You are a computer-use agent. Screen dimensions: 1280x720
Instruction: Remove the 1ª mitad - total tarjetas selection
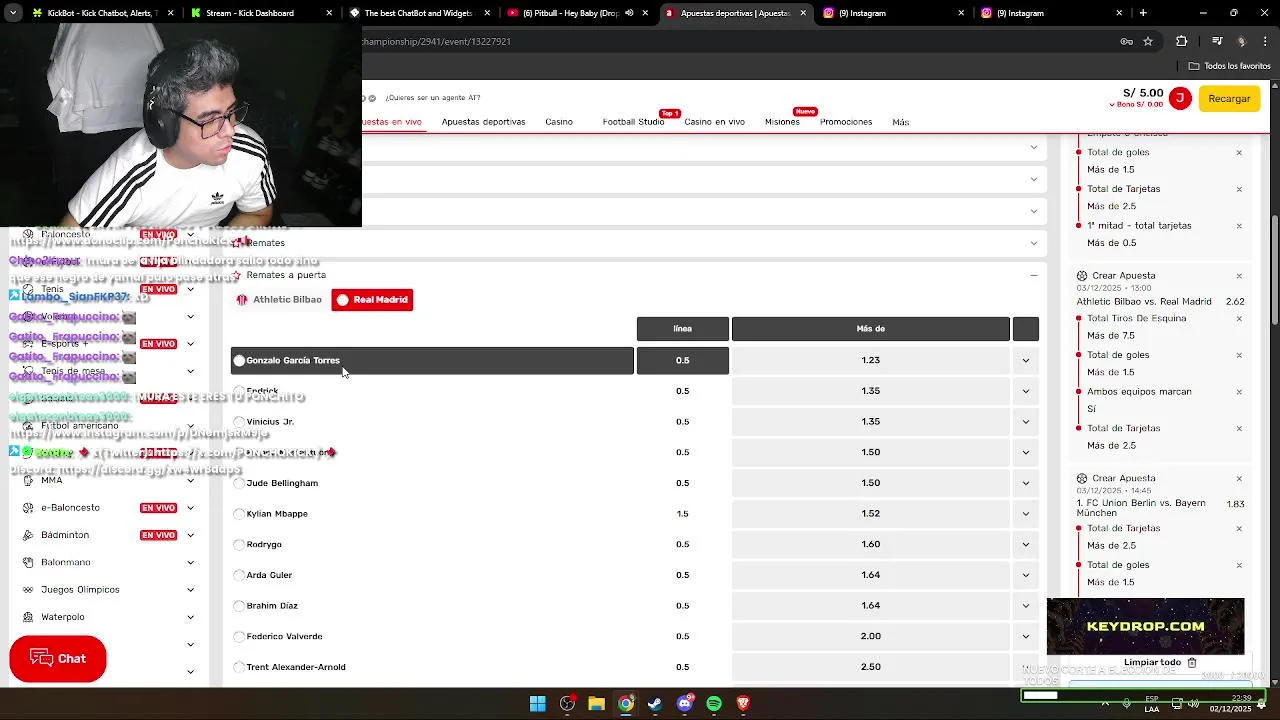pos(1239,226)
